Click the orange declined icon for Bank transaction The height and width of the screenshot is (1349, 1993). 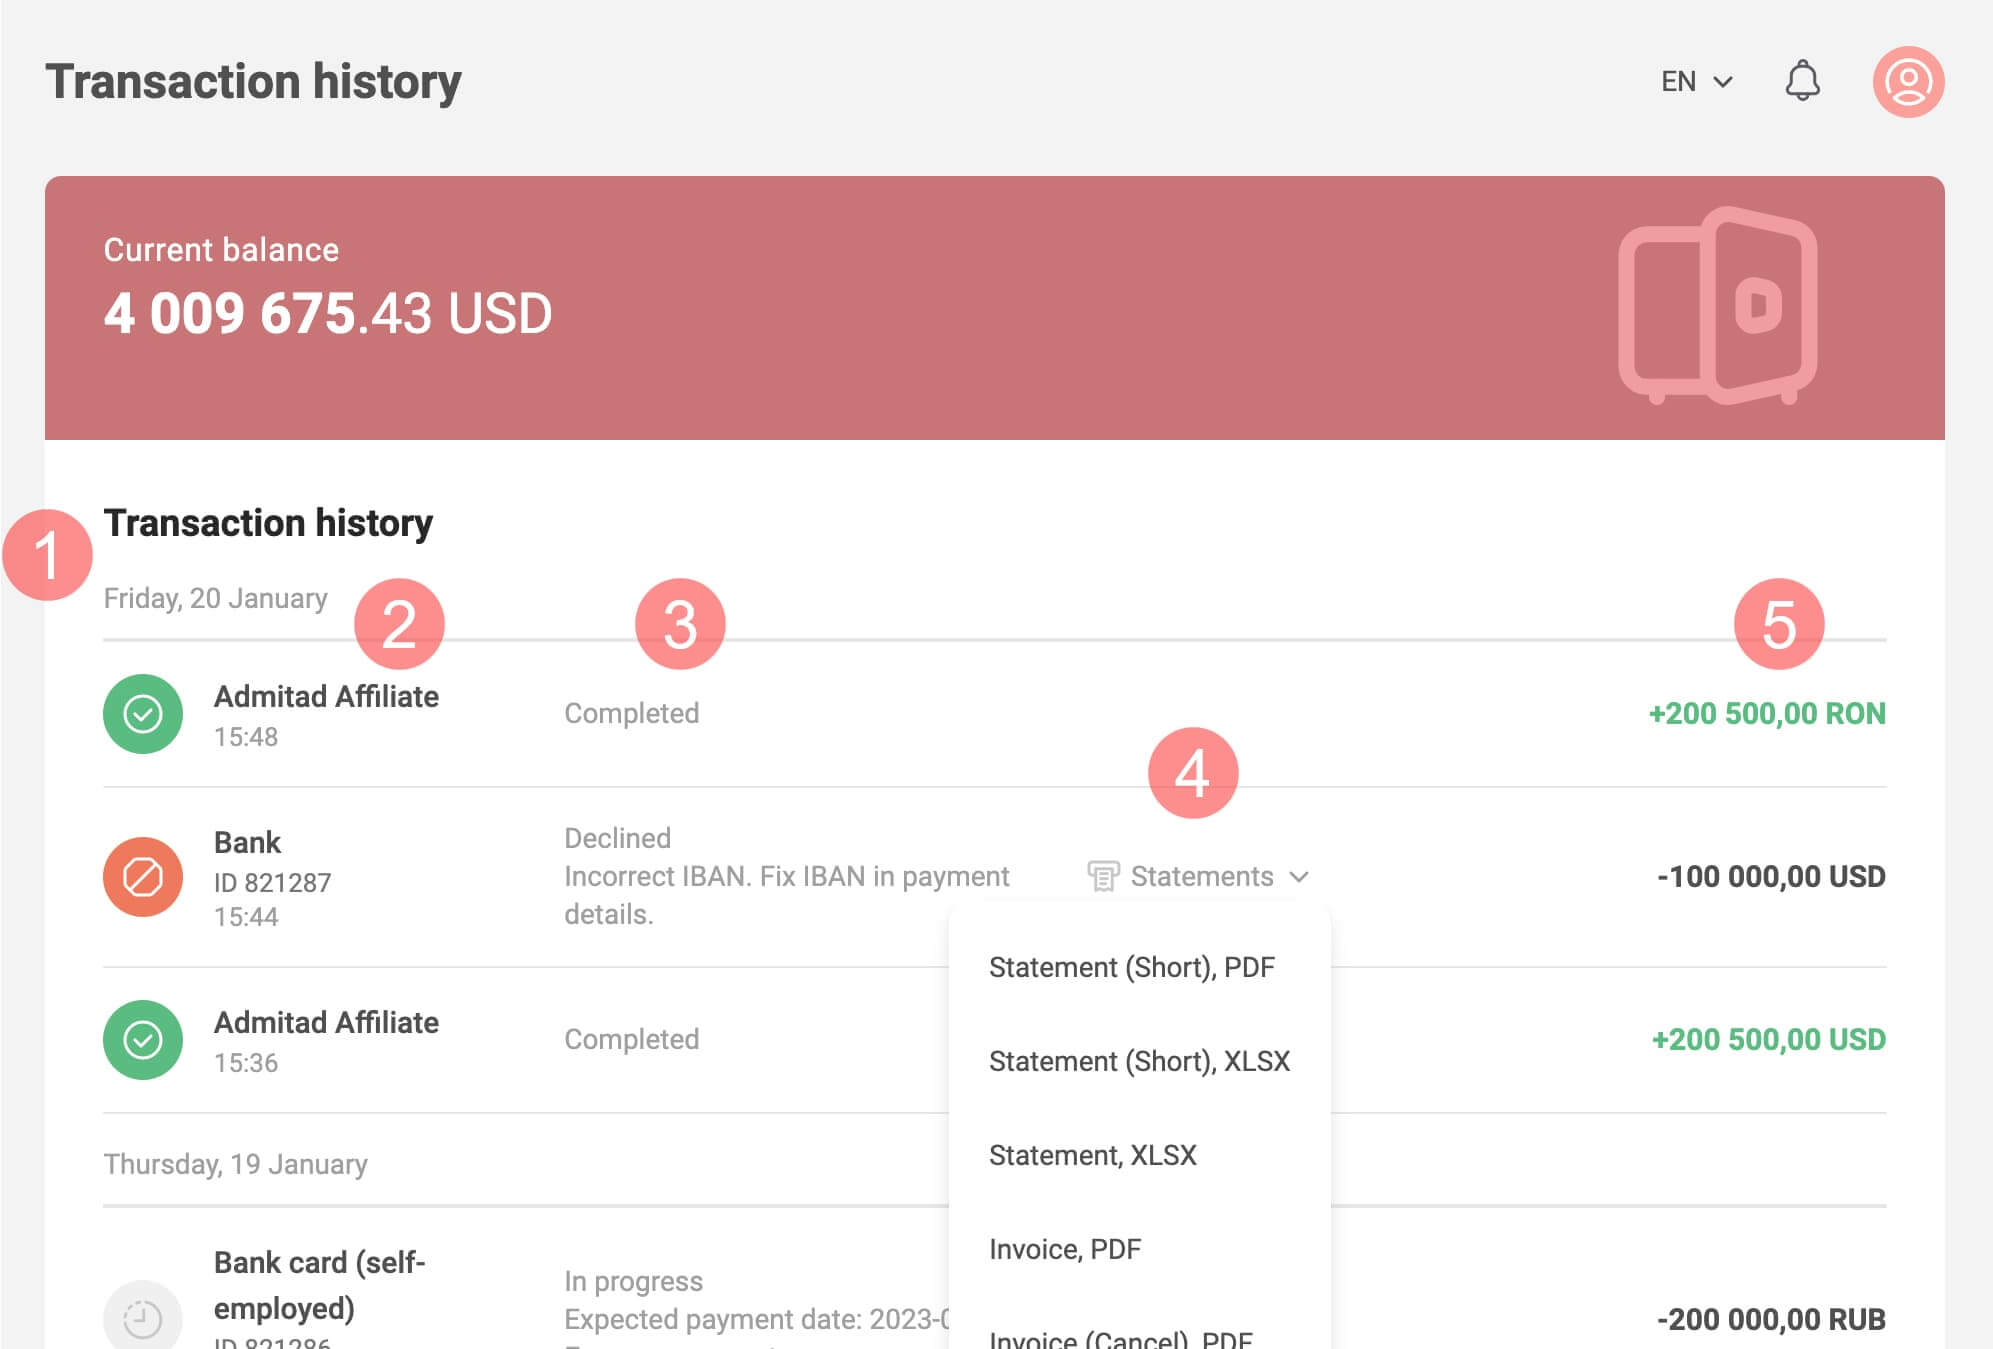(x=143, y=877)
